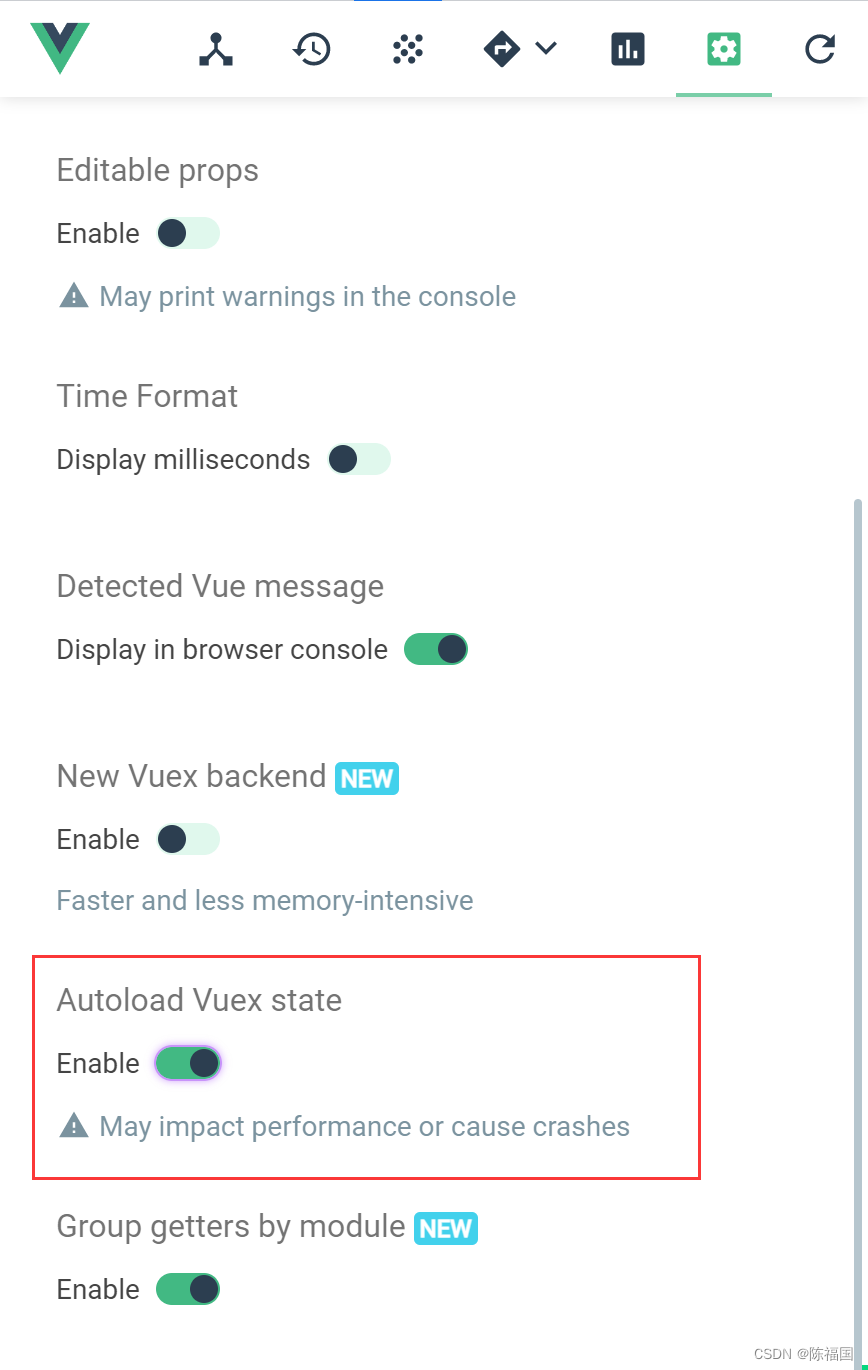Expand the chevron next to the Routing icon
Screen dimensions: 868x1370
546,48
